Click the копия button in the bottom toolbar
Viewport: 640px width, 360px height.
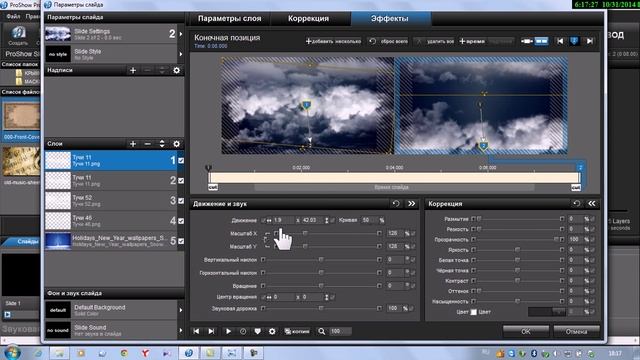click(297, 331)
